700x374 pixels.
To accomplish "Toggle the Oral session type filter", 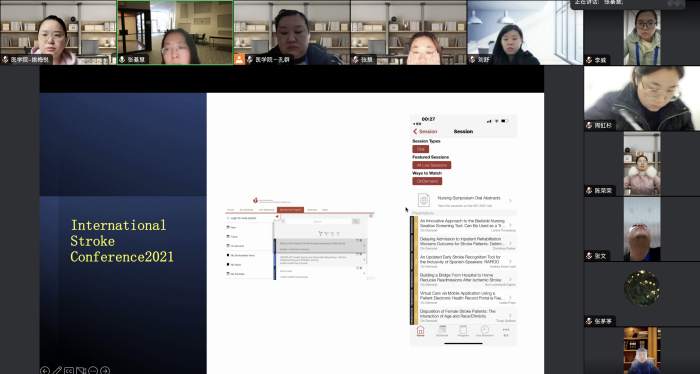I will (420, 149).
